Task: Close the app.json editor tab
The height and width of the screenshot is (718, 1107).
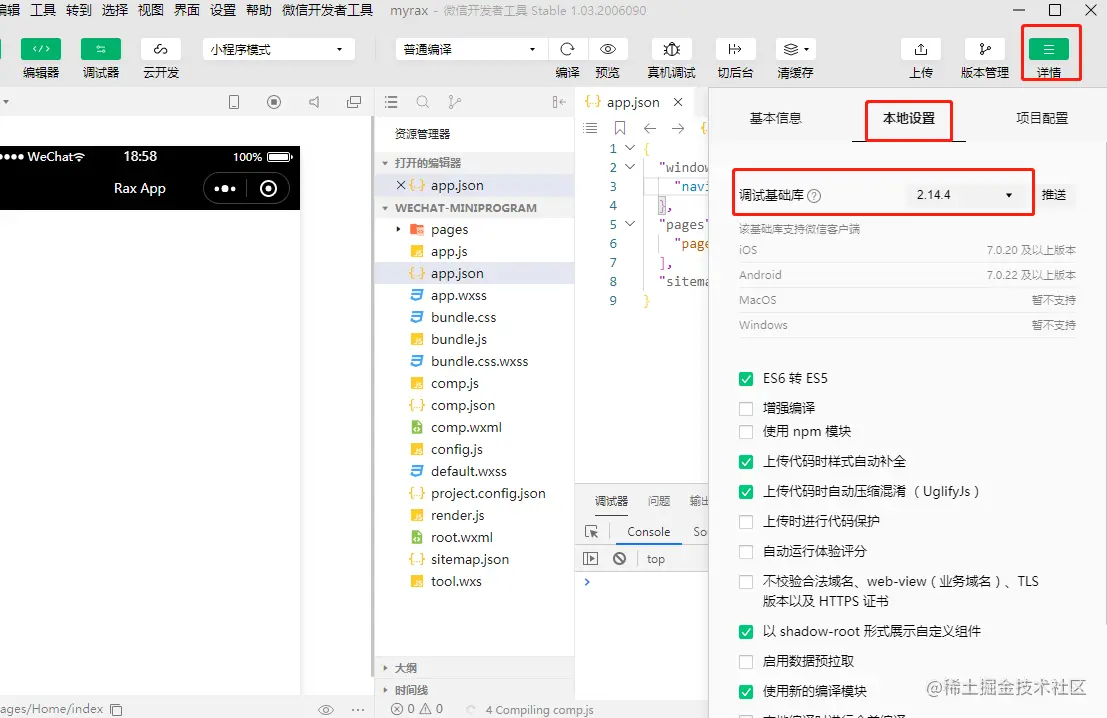Action: click(678, 102)
